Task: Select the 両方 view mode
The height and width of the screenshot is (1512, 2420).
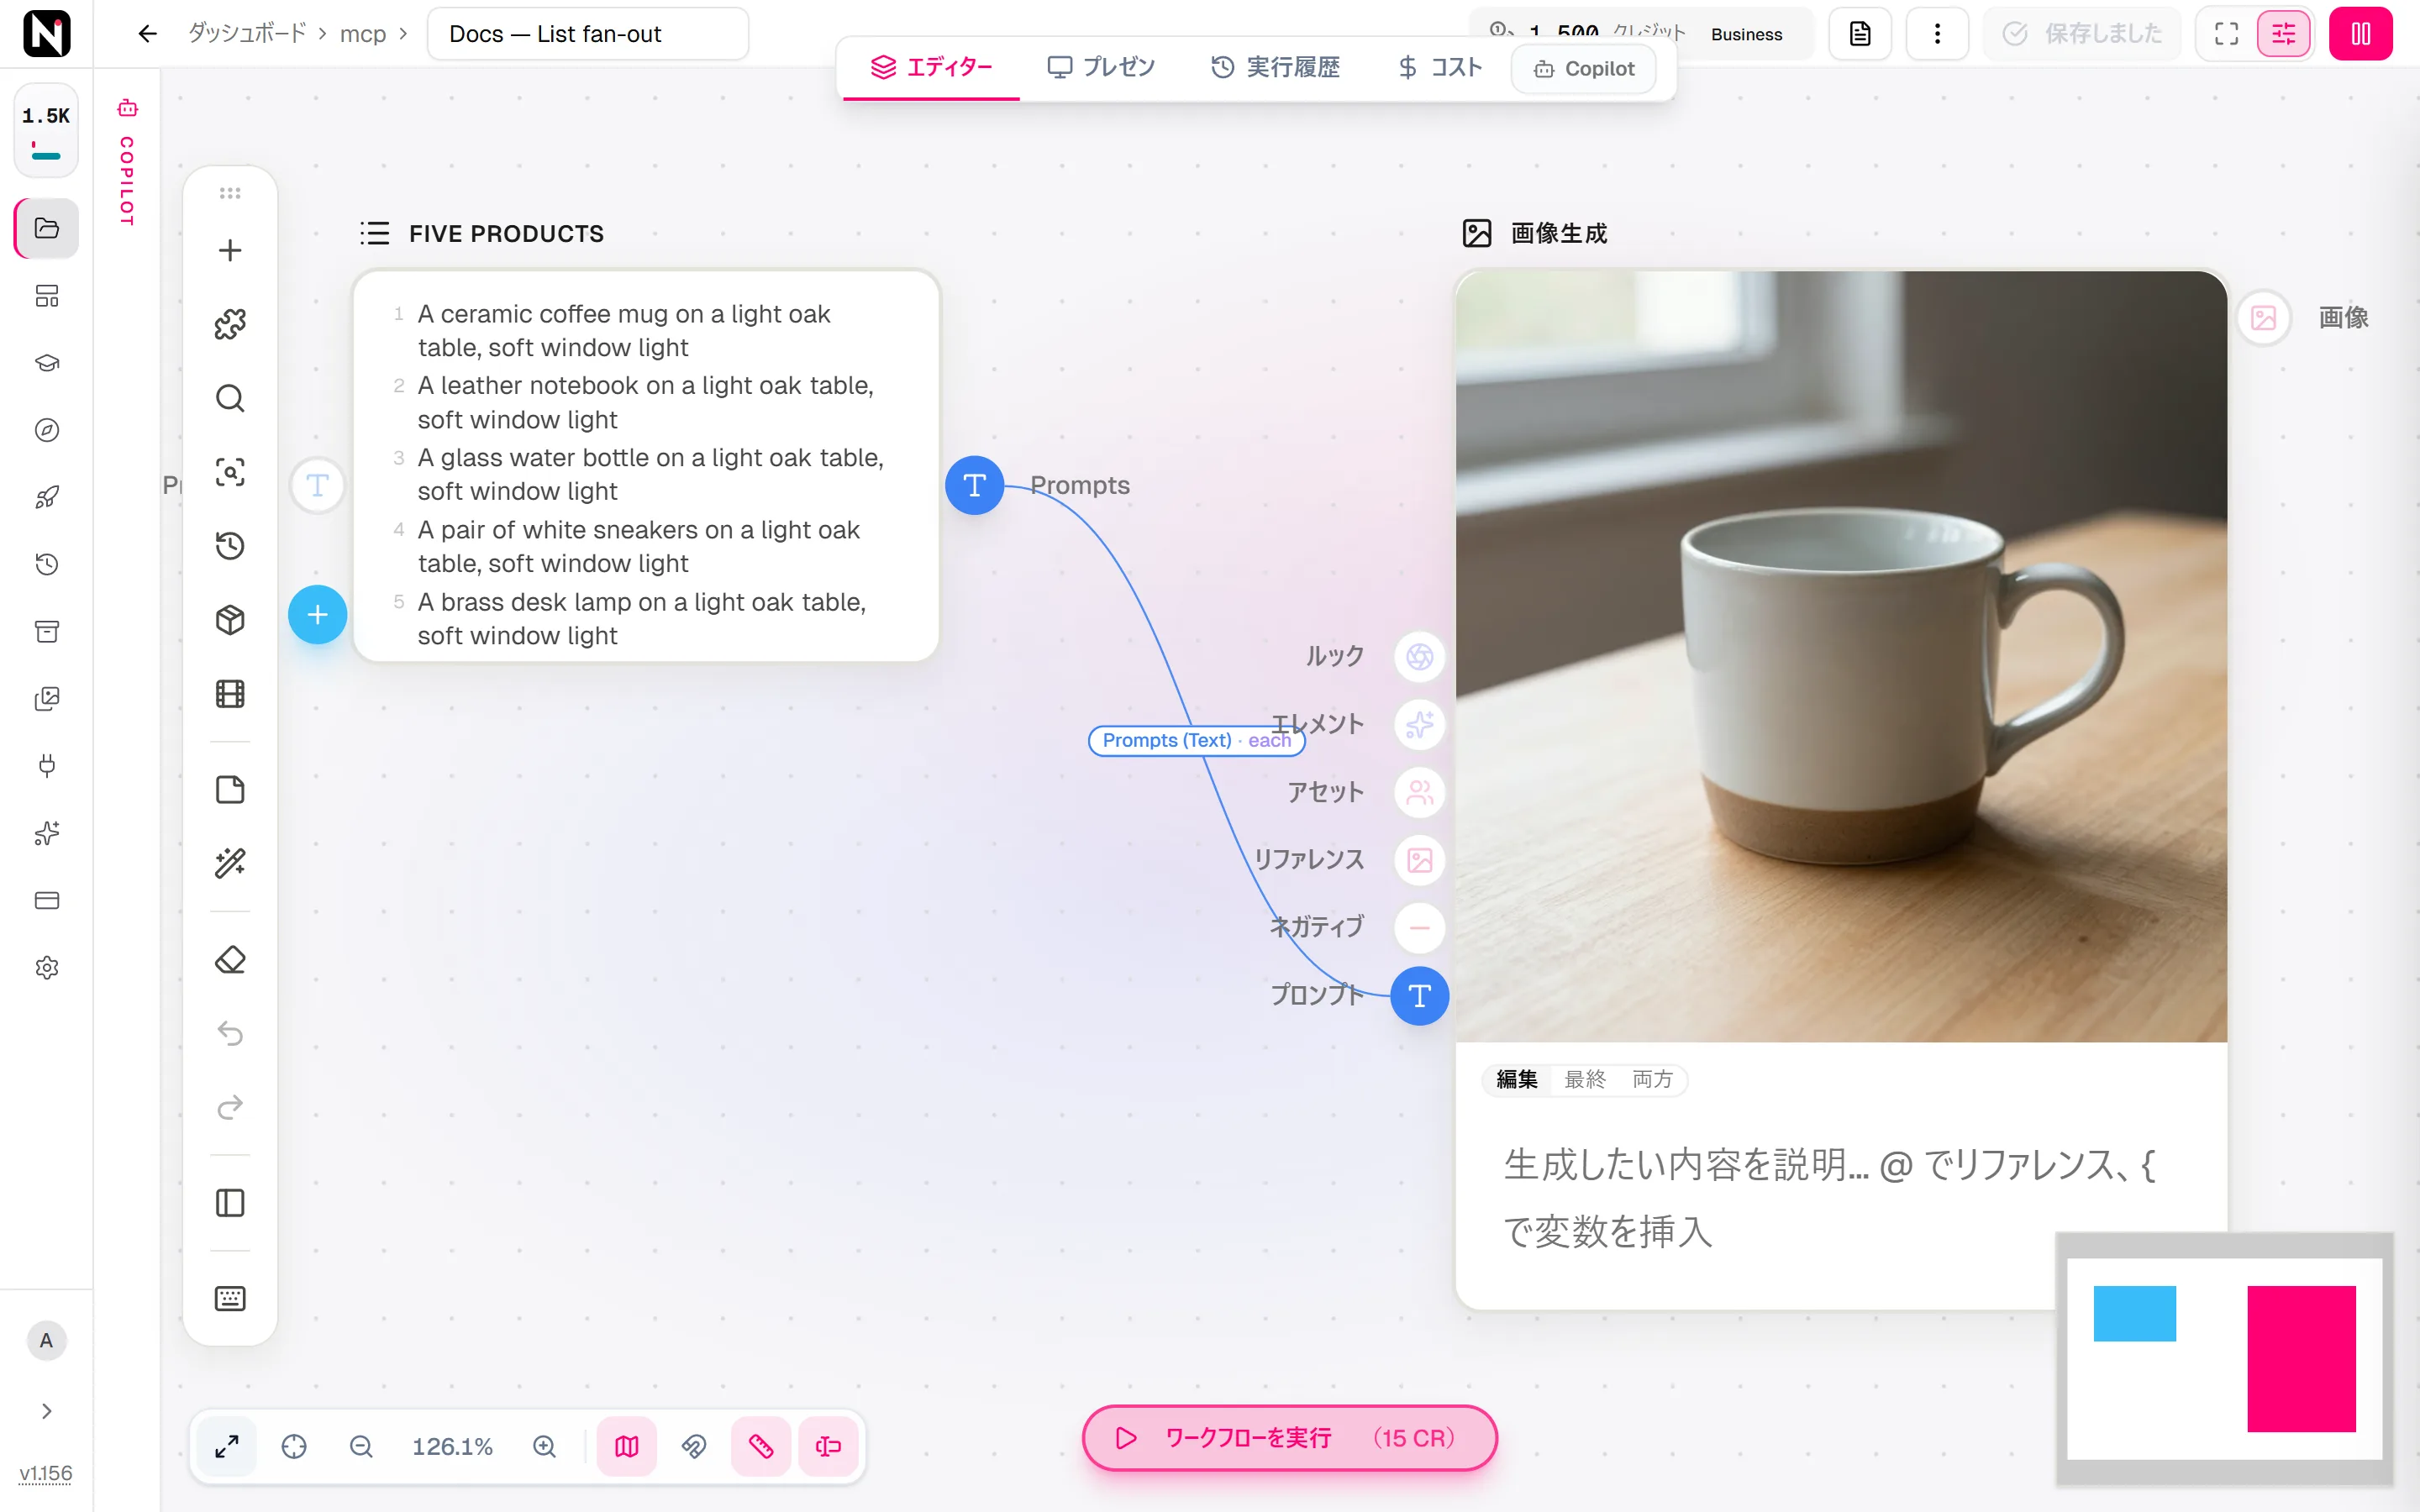Action: tap(1652, 1079)
